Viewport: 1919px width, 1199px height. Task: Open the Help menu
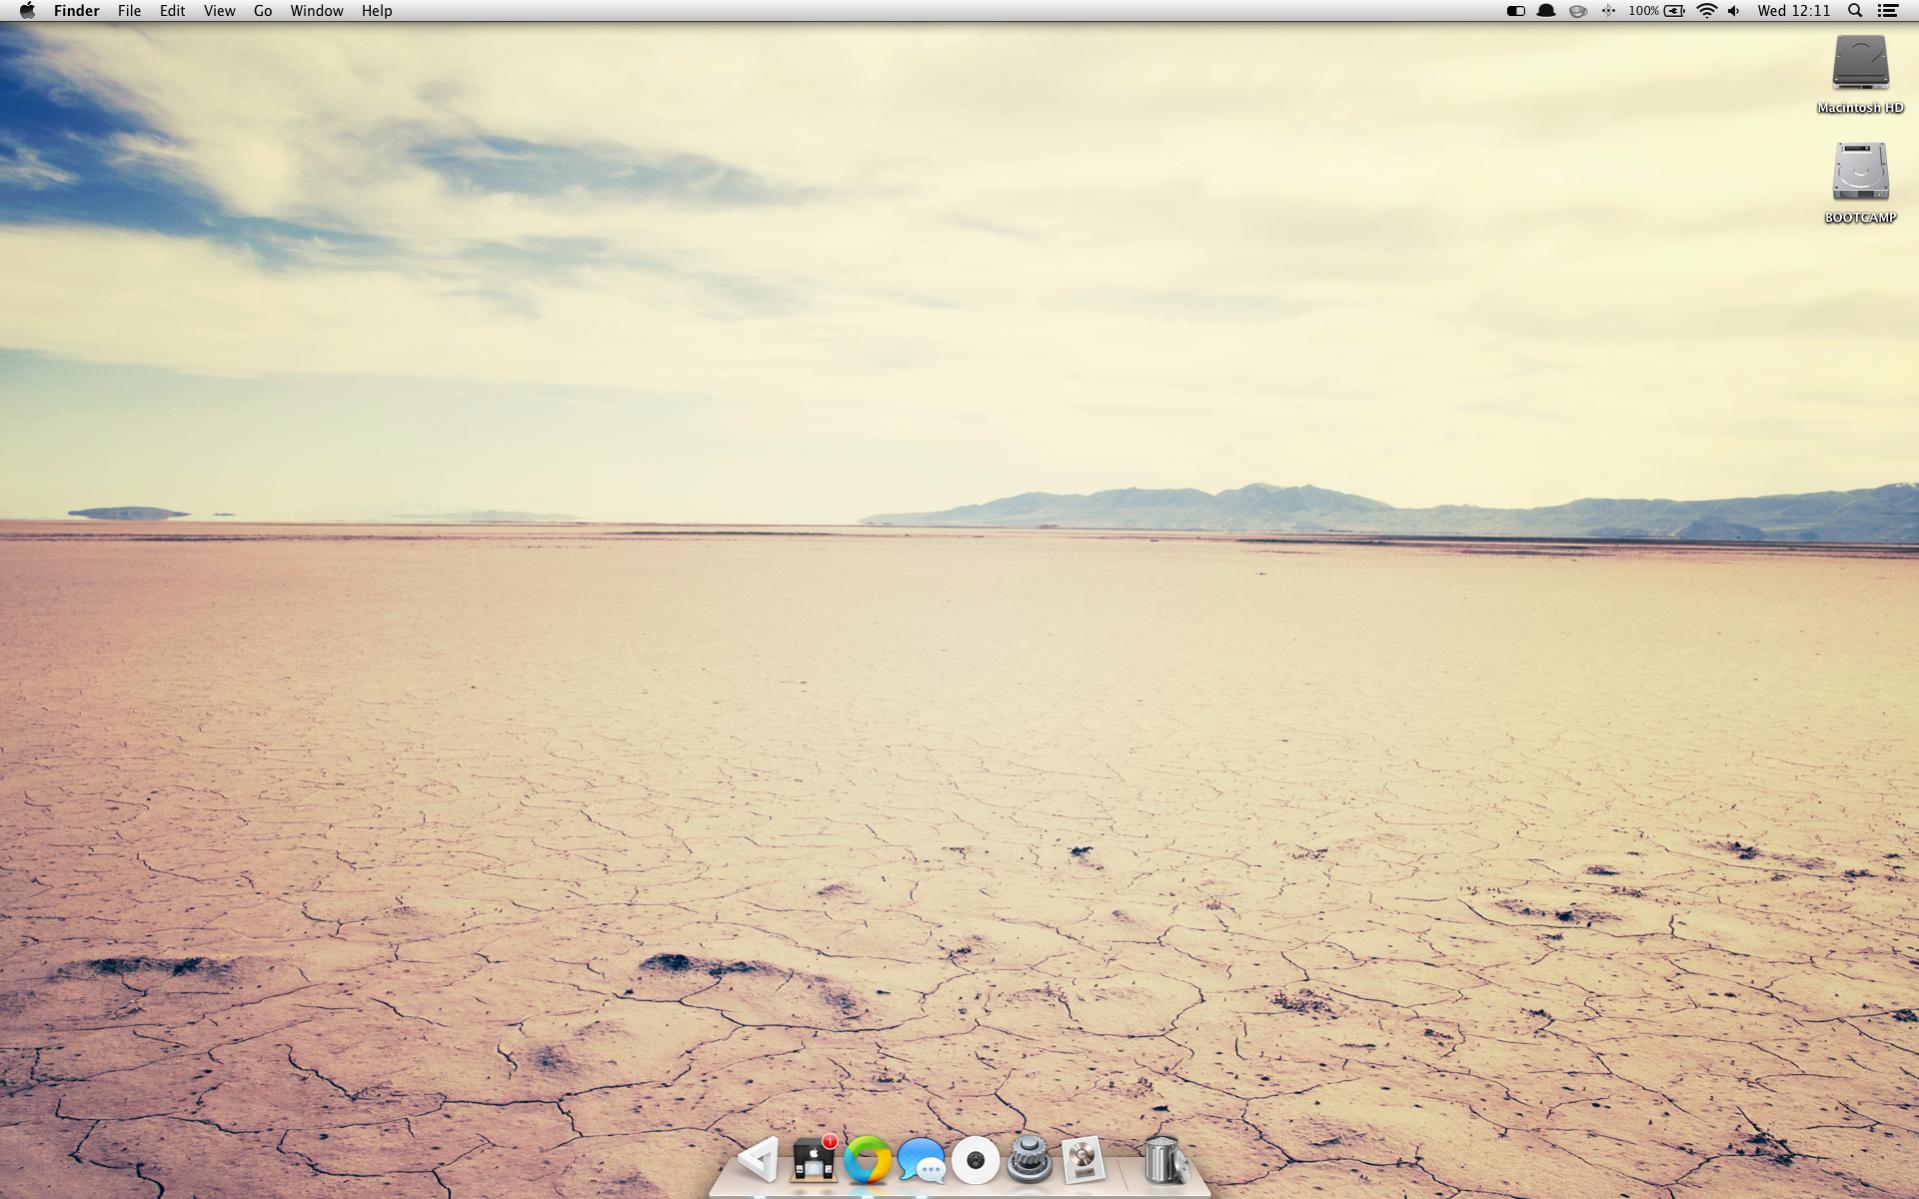(x=377, y=11)
